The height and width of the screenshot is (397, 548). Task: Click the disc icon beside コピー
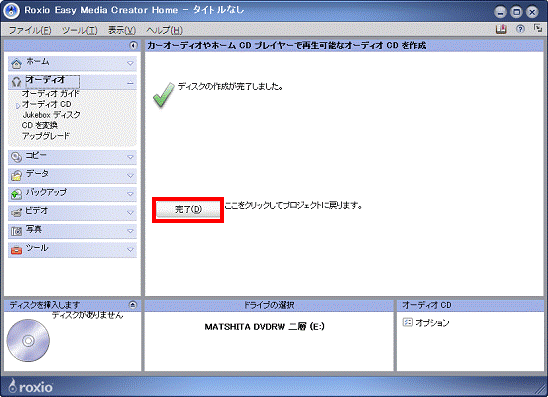[x=16, y=157]
